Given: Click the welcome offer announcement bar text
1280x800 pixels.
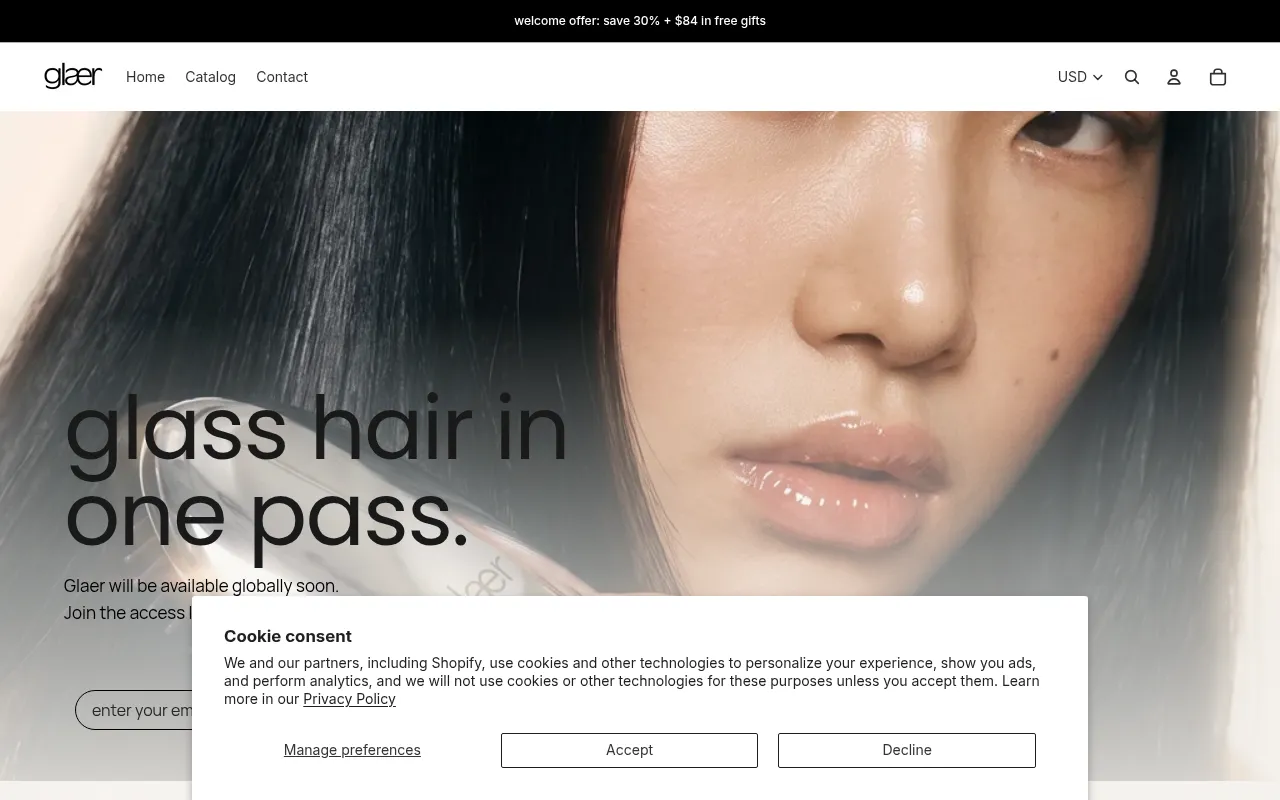Looking at the screenshot, I should [x=640, y=21].
